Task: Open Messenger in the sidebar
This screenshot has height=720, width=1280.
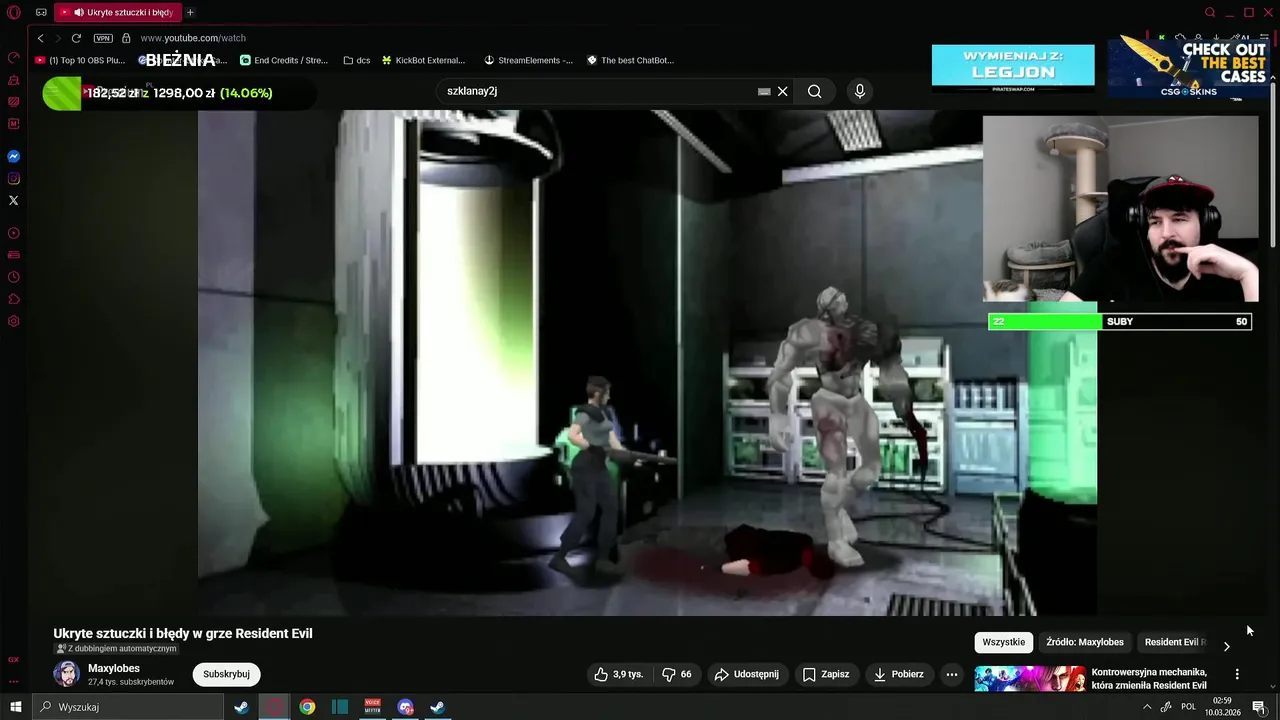Action: click(14, 157)
